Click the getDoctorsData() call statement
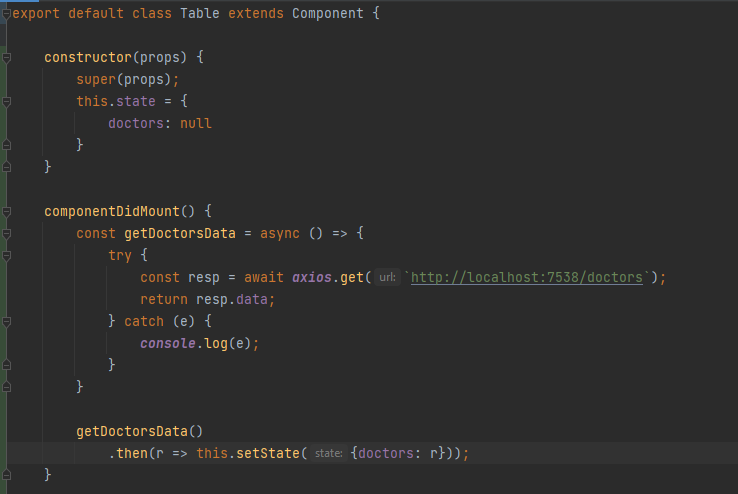 (139, 431)
